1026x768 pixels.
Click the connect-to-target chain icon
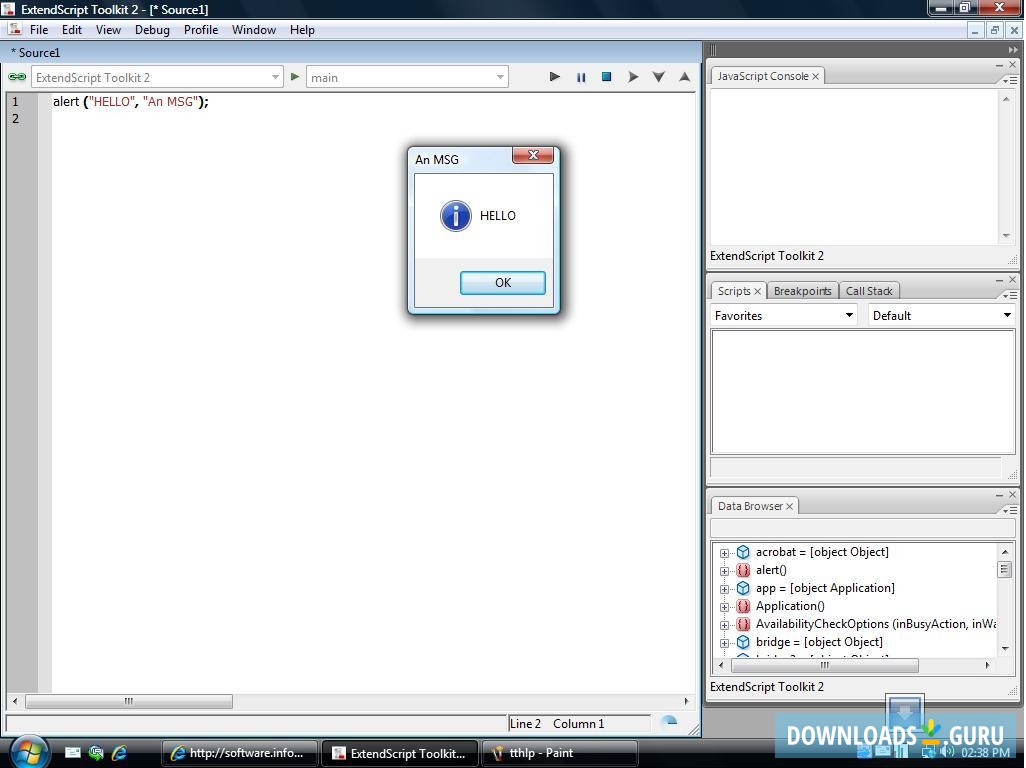point(17,76)
